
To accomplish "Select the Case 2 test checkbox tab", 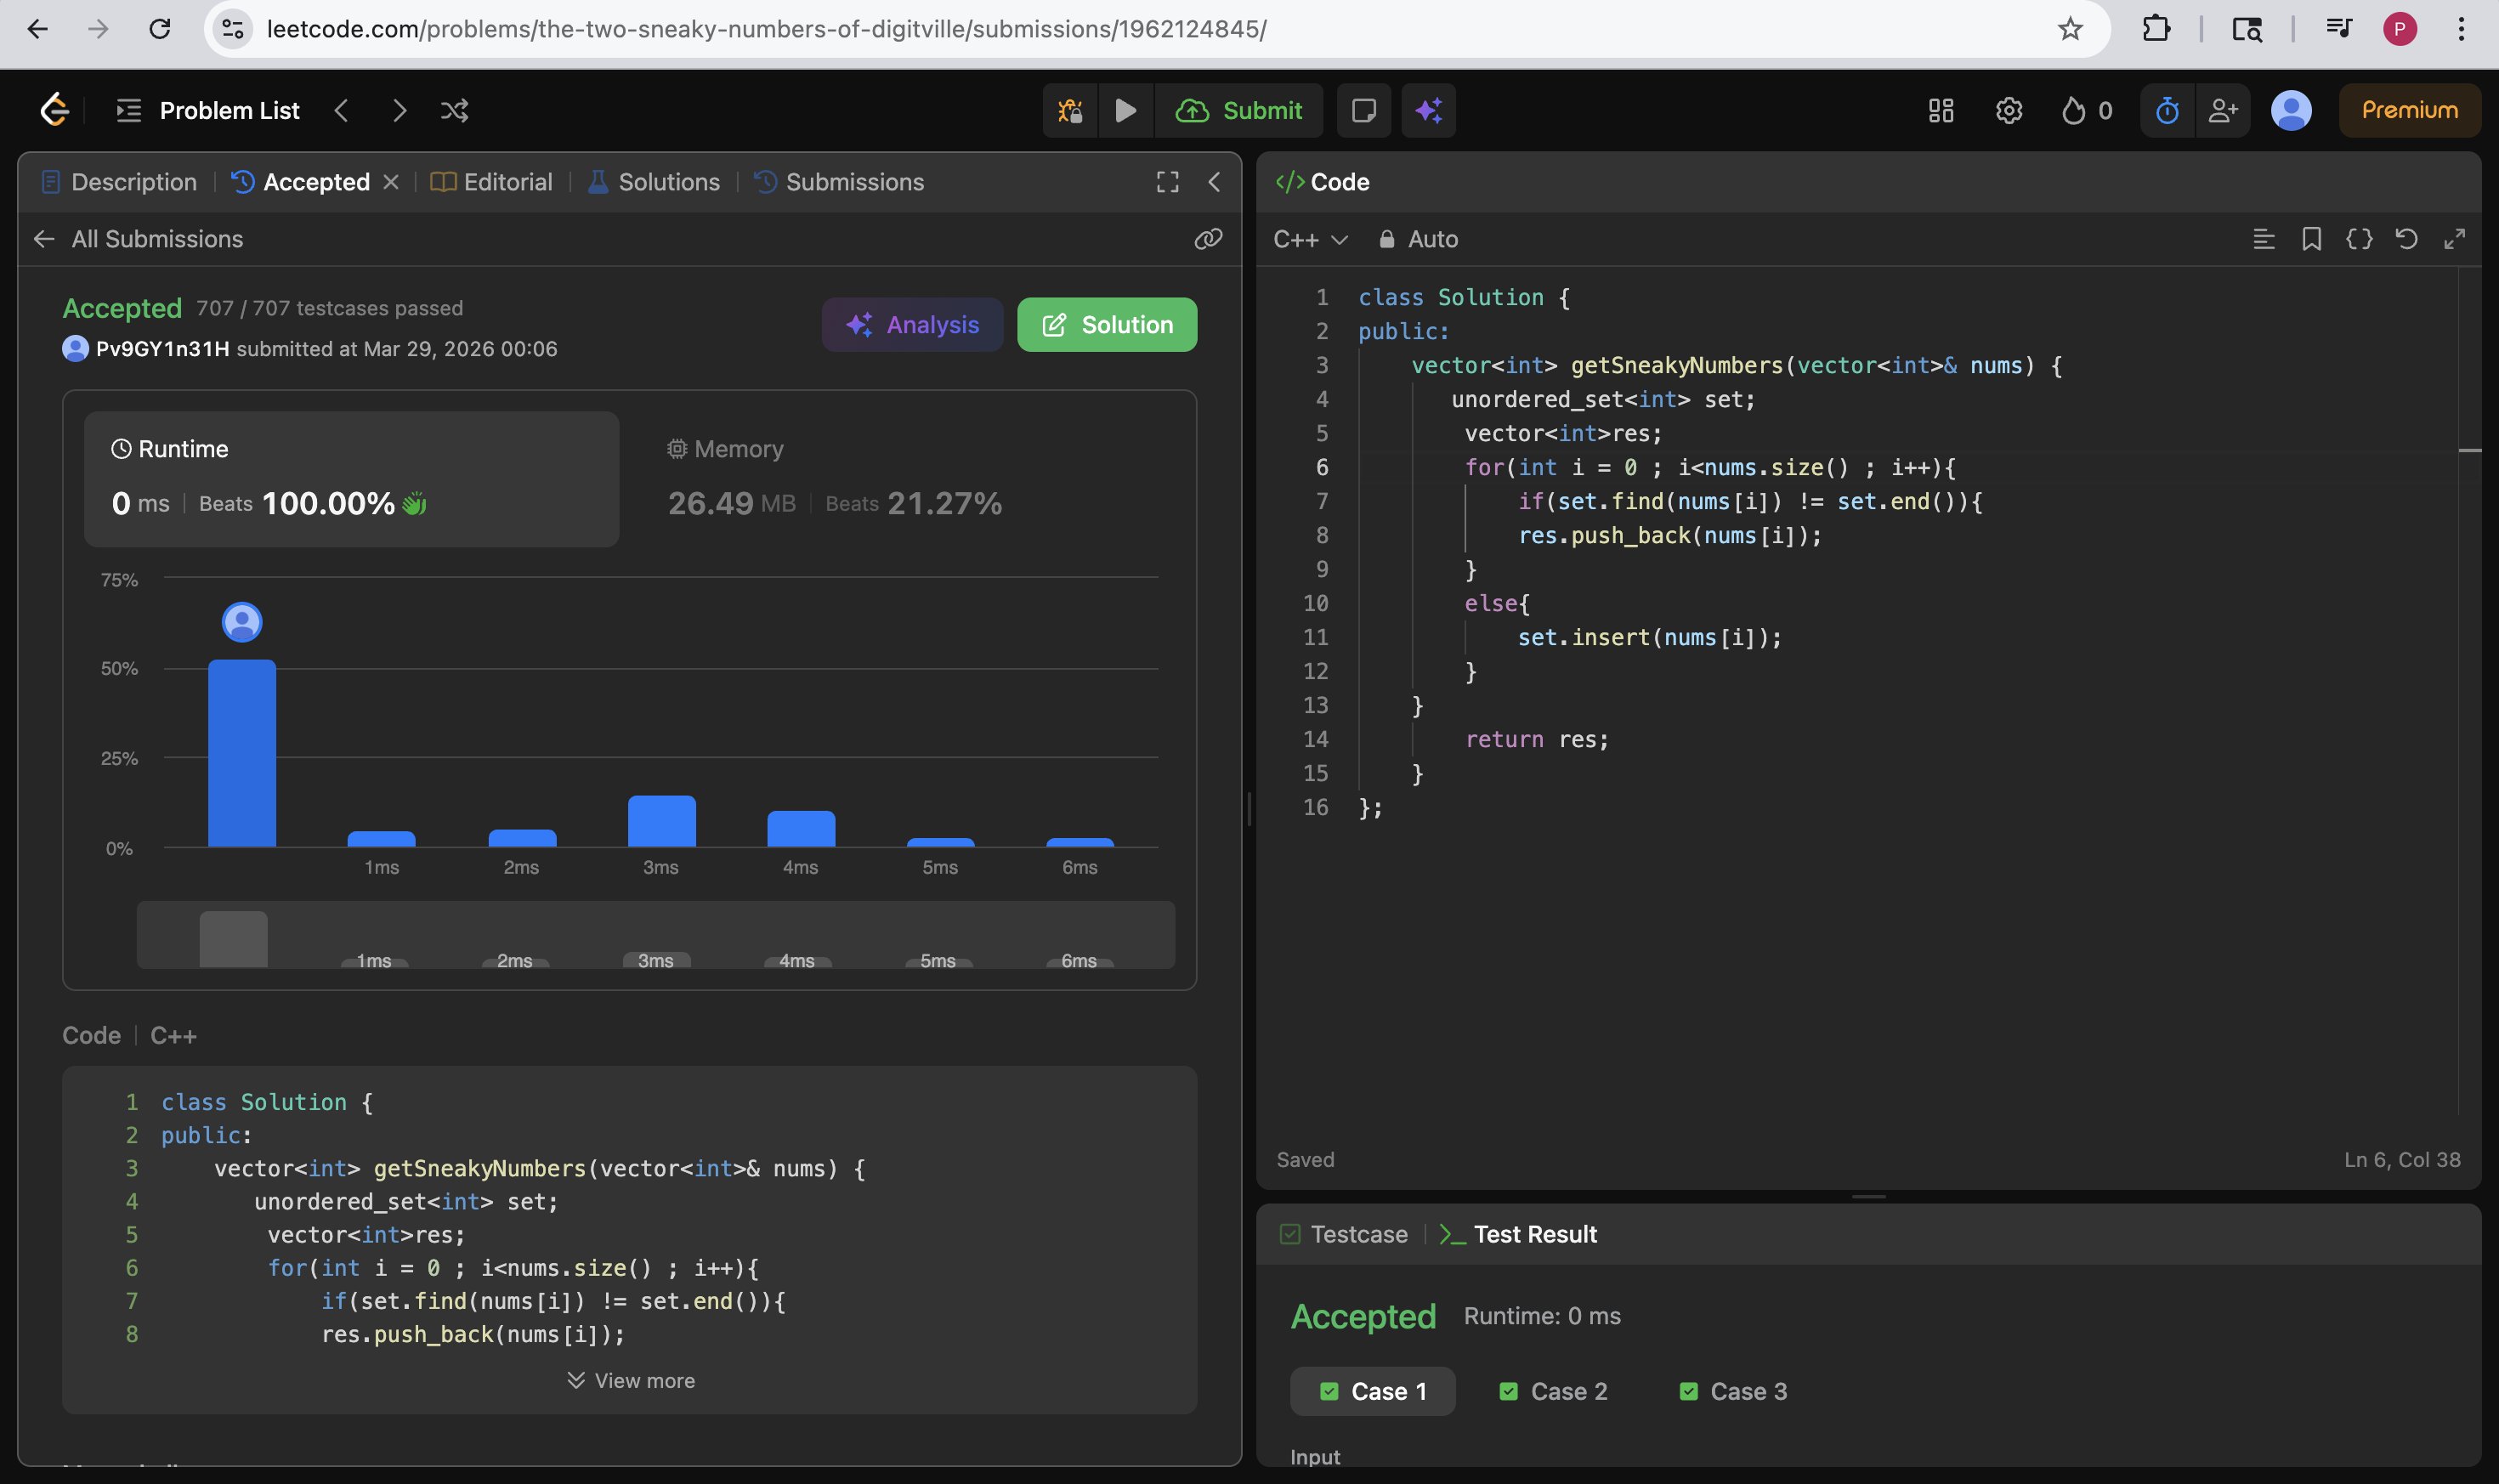I will 1553,1391.
